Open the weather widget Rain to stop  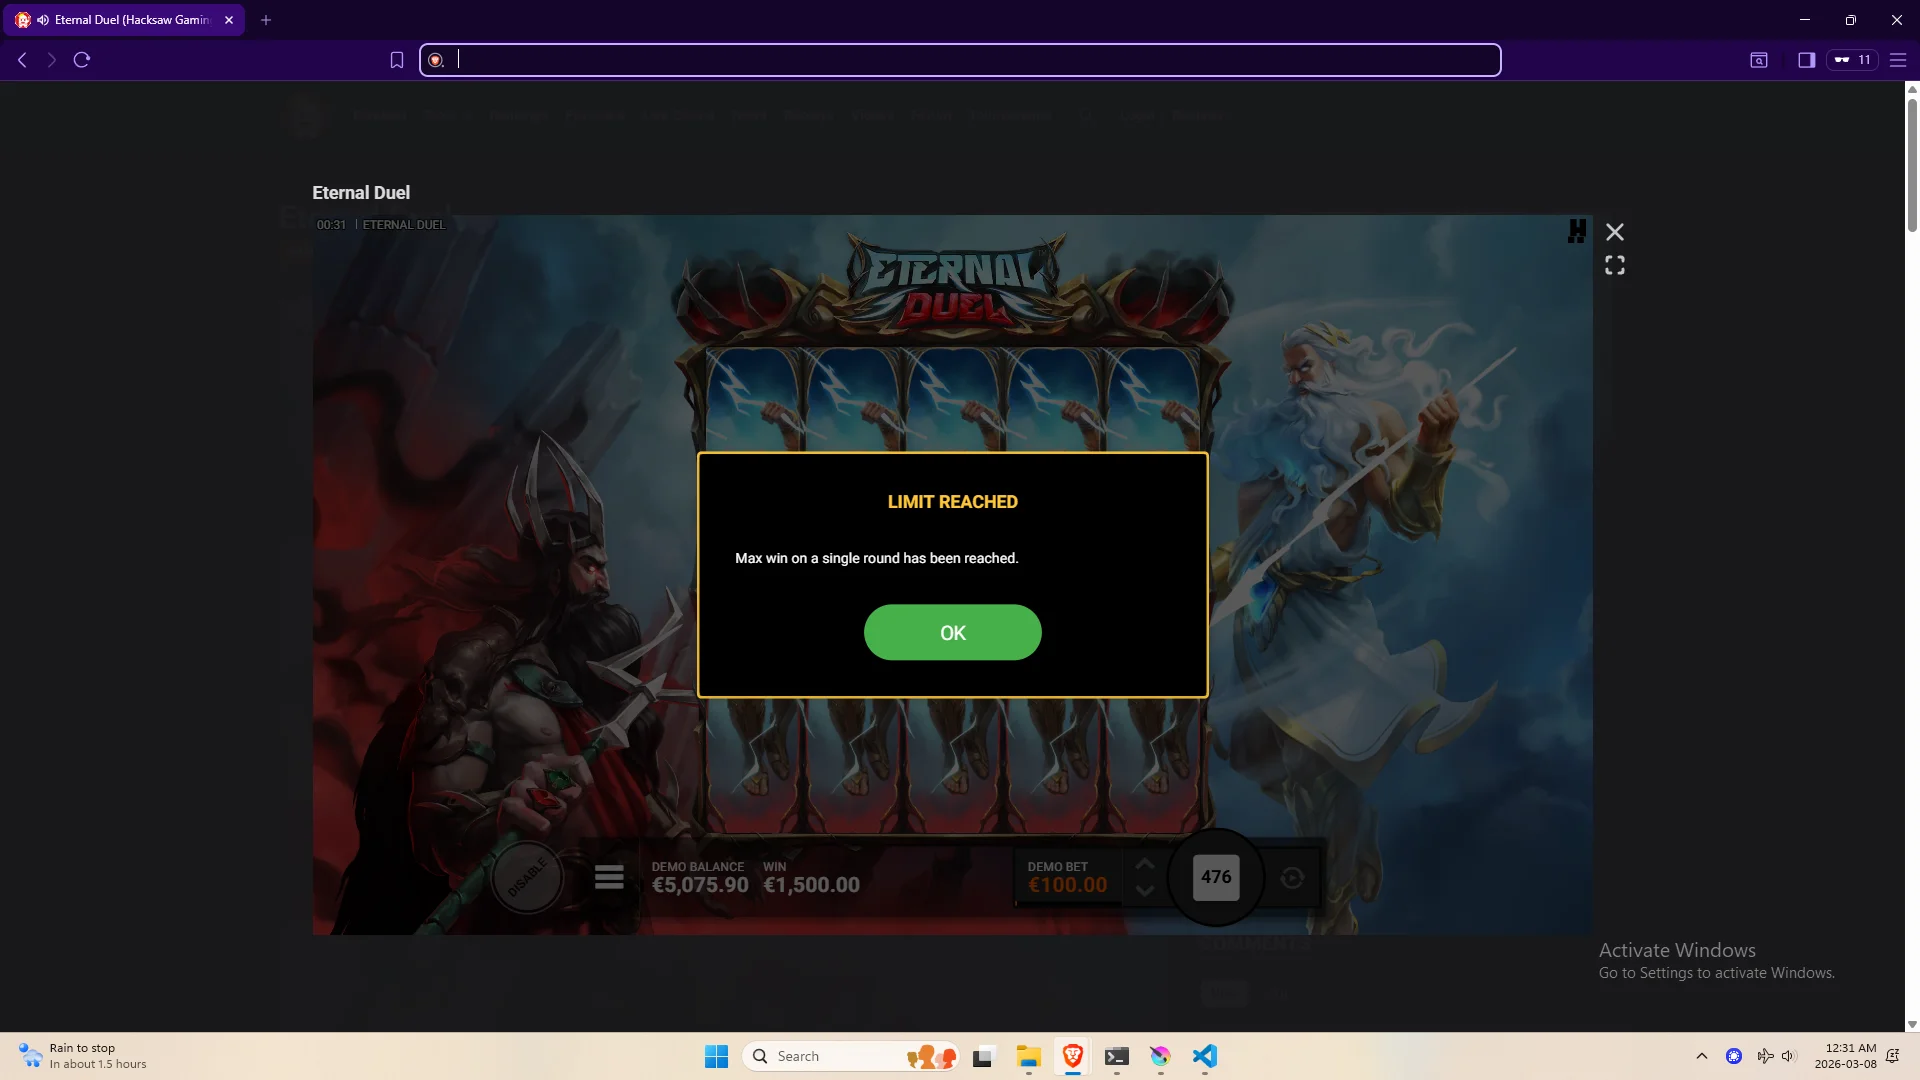pyautogui.click(x=83, y=1056)
